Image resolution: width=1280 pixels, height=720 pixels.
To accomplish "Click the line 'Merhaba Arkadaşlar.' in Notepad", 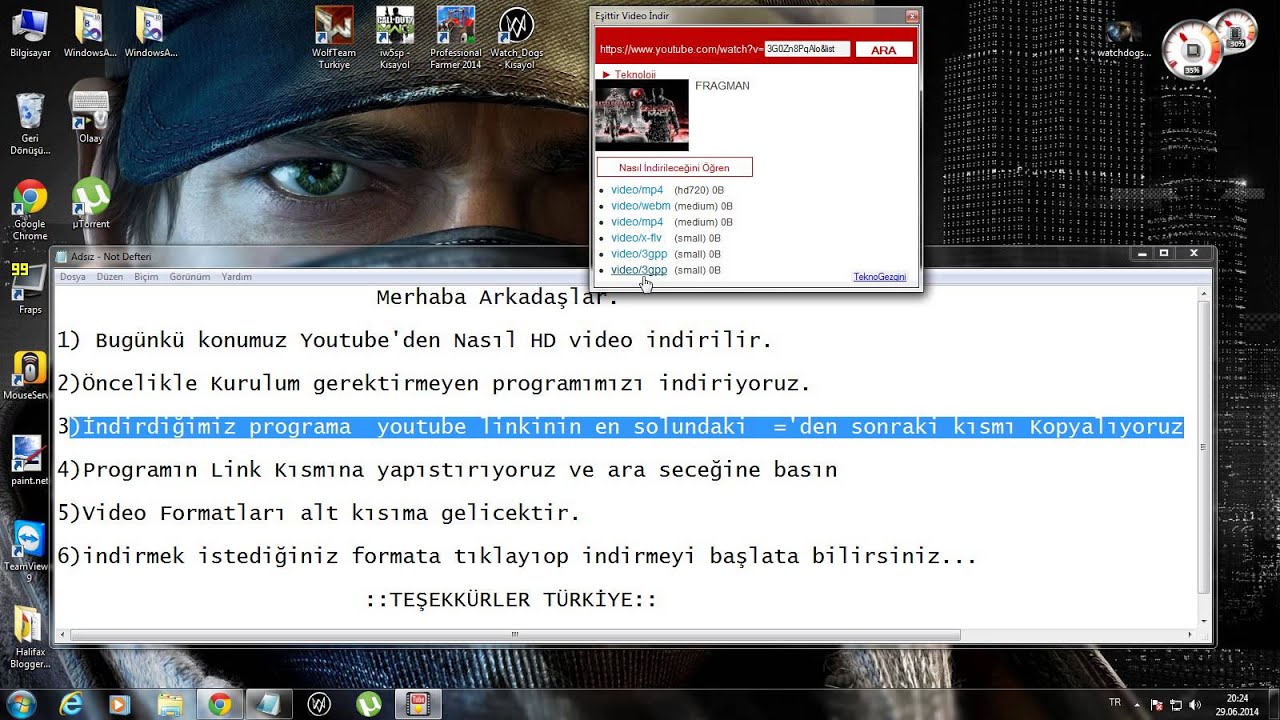I will 498,298.
